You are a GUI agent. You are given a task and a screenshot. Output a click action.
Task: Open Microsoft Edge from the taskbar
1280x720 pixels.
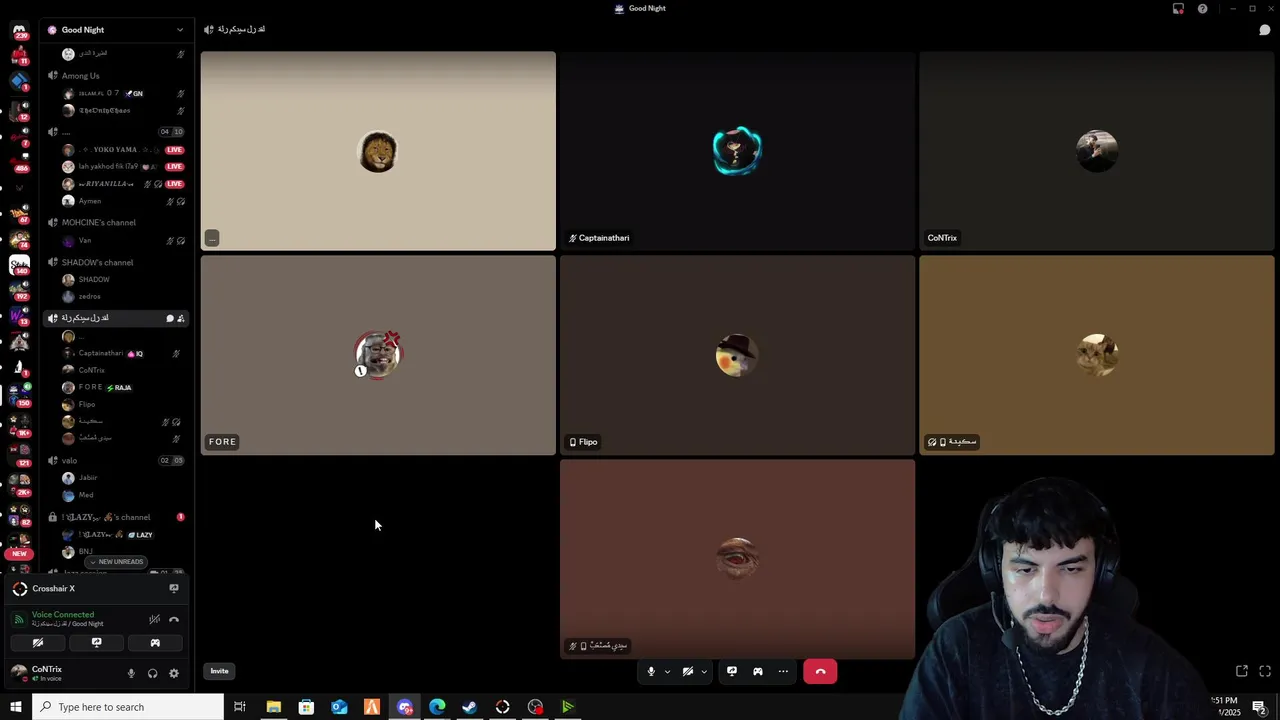click(x=437, y=707)
